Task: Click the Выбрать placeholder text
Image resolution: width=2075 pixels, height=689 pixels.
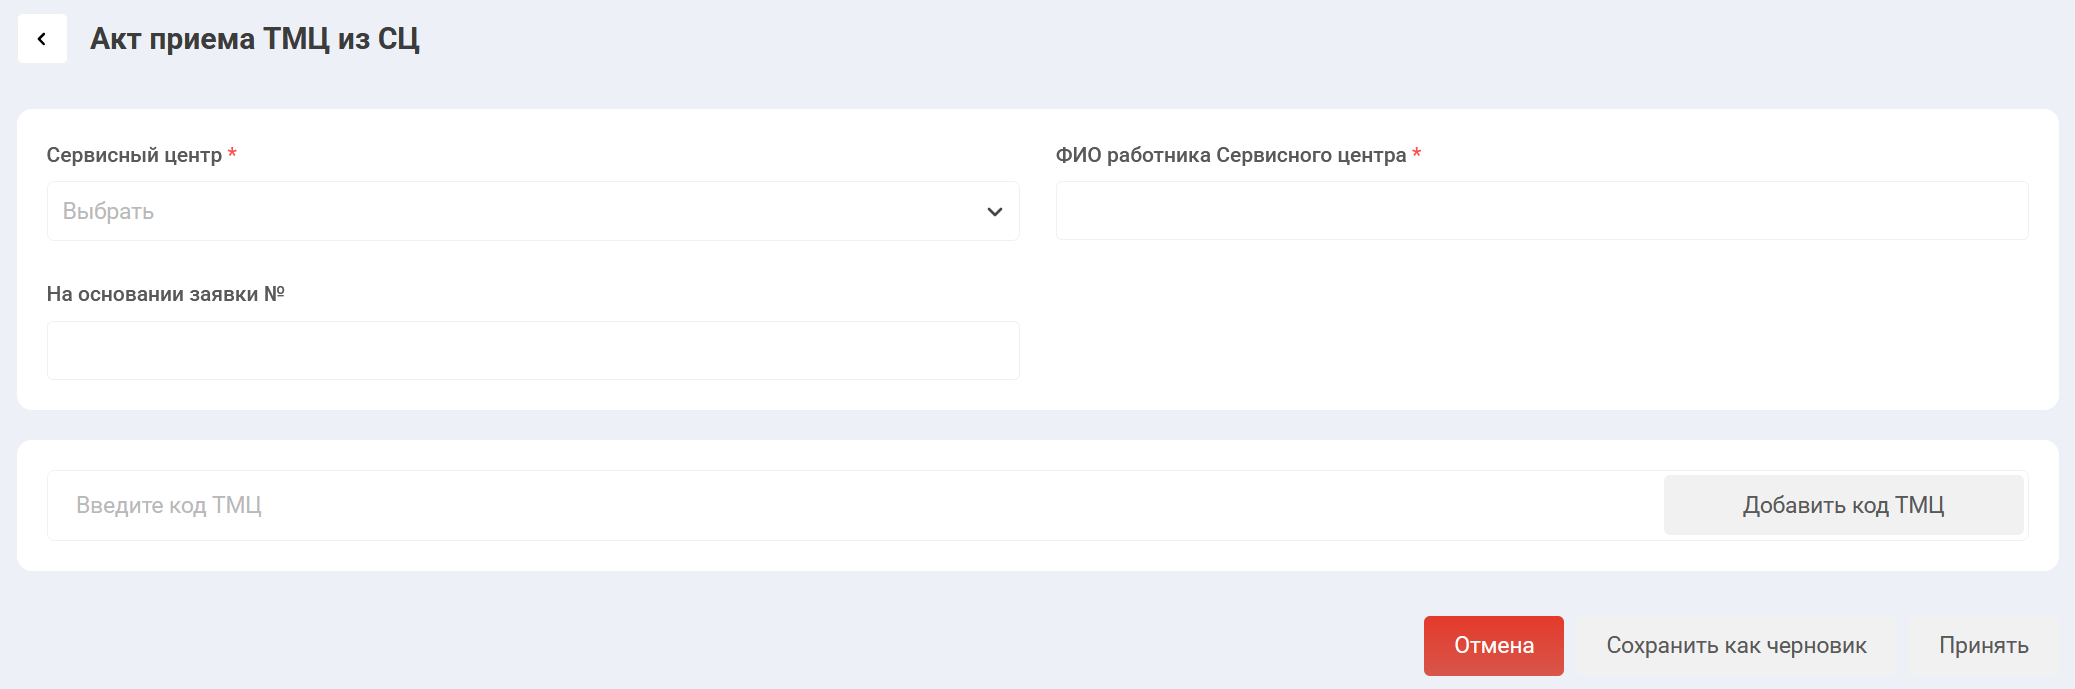Action: coord(107,210)
